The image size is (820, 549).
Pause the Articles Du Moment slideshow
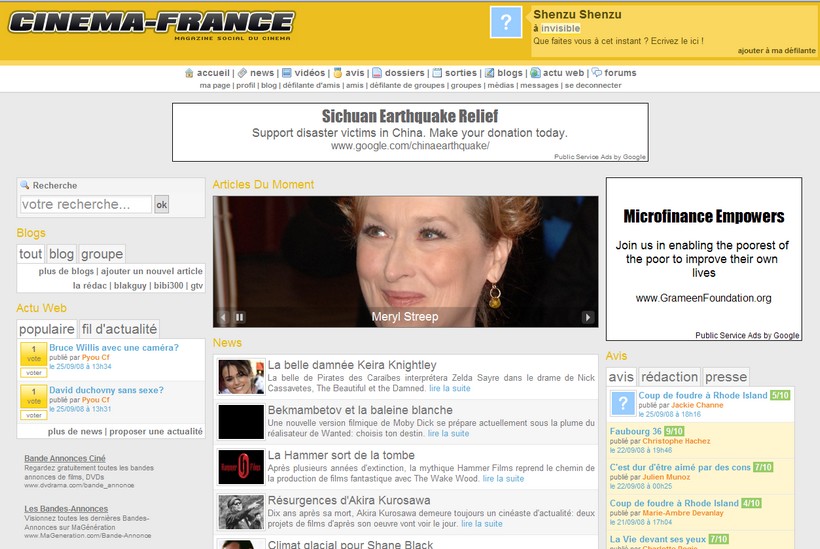coord(240,317)
